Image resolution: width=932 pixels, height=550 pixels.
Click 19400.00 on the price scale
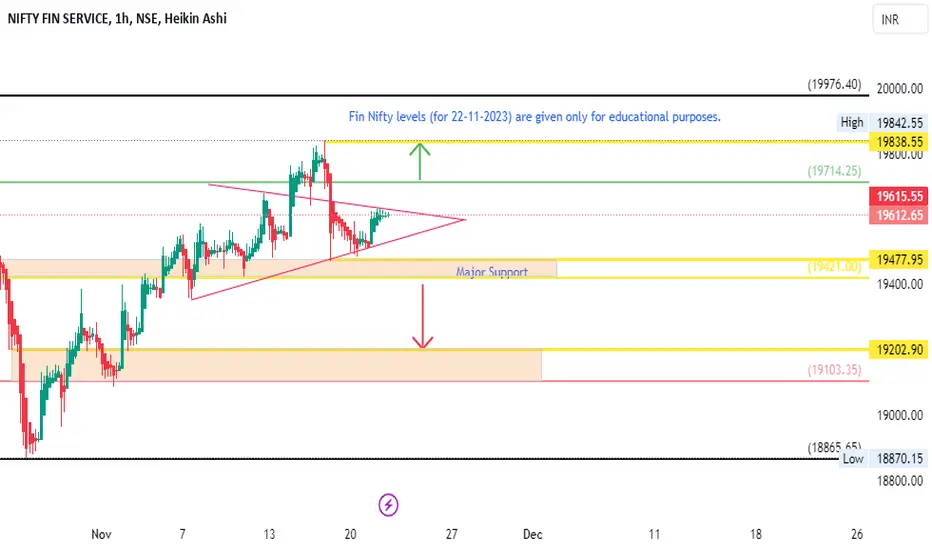point(899,284)
